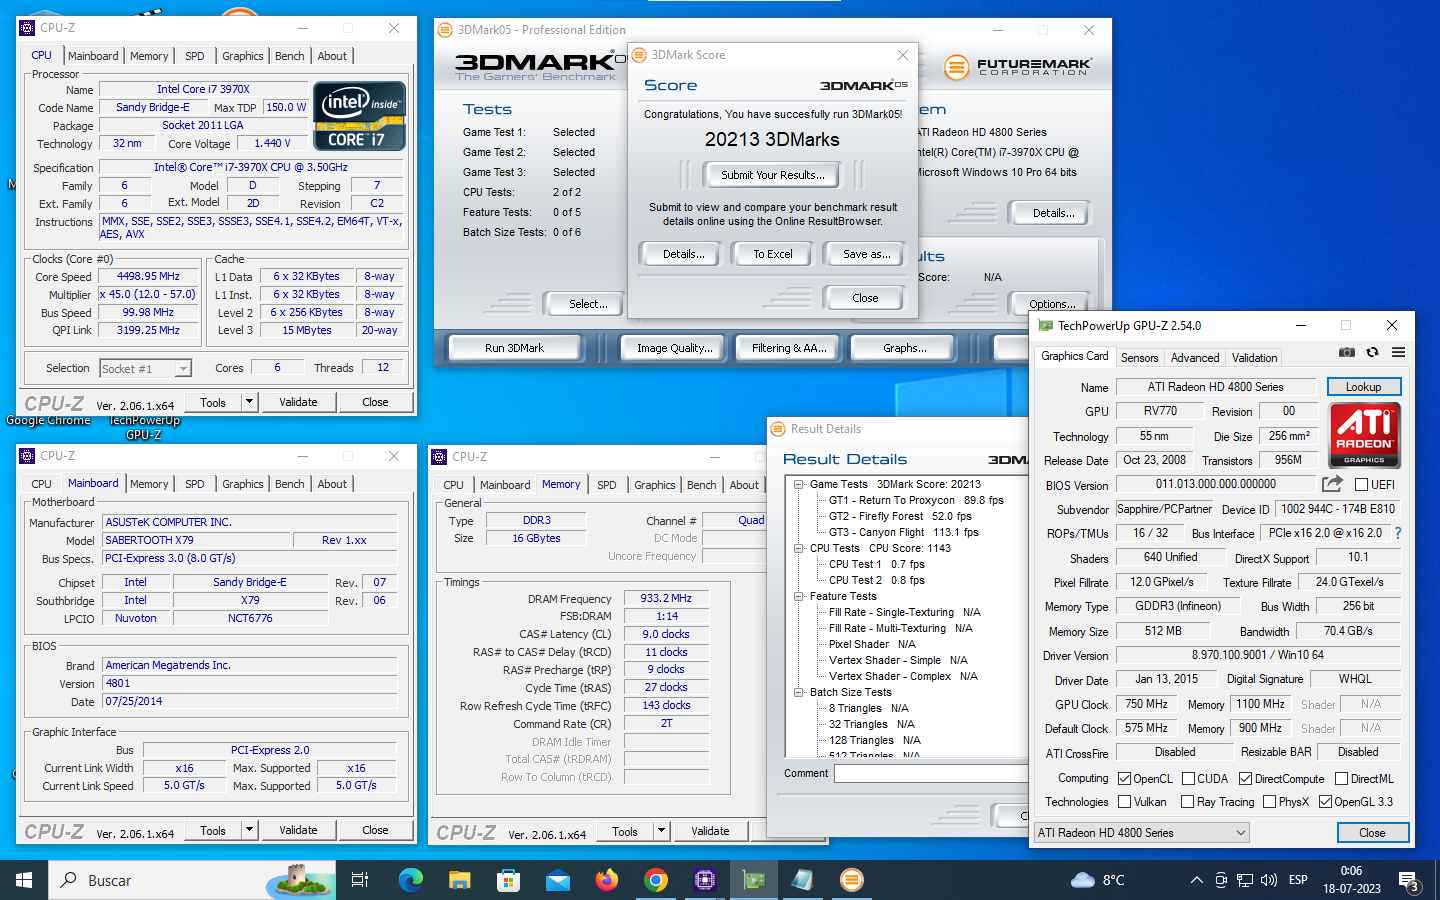Open Firefox from taskbar
This screenshot has height=900, width=1440.
tap(606, 880)
